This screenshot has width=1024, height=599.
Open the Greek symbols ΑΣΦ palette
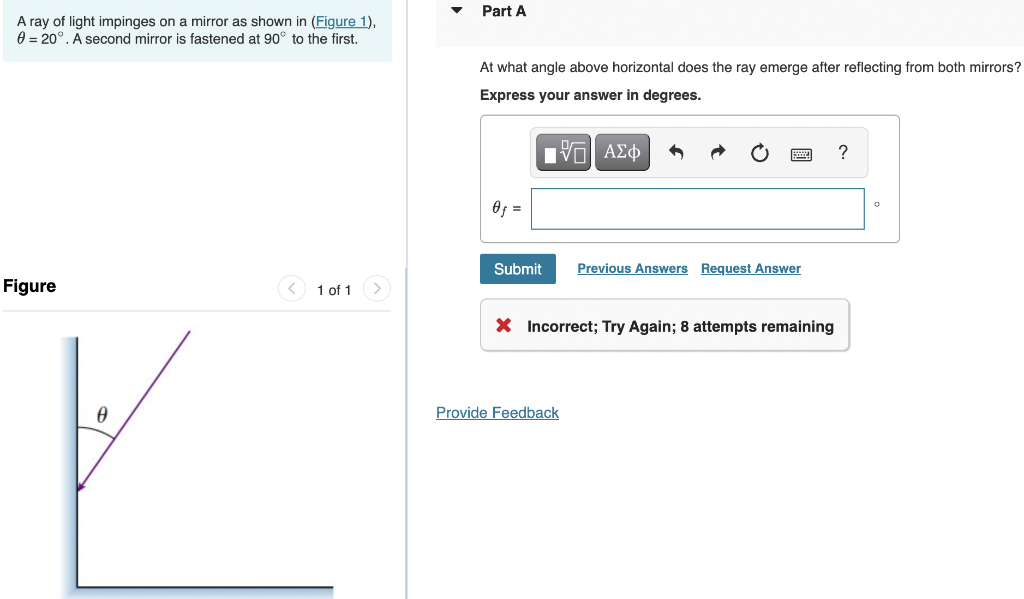(622, 152)
